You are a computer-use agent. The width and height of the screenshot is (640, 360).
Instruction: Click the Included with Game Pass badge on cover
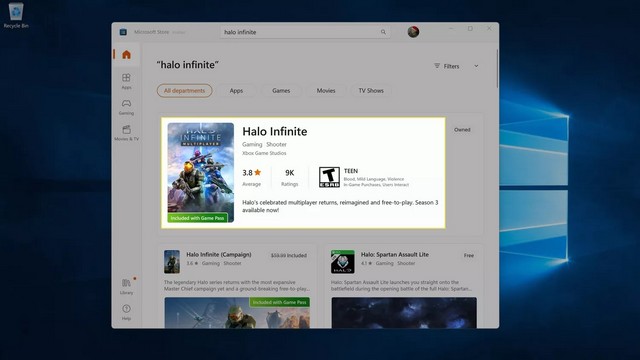click(x=198, y=218)
